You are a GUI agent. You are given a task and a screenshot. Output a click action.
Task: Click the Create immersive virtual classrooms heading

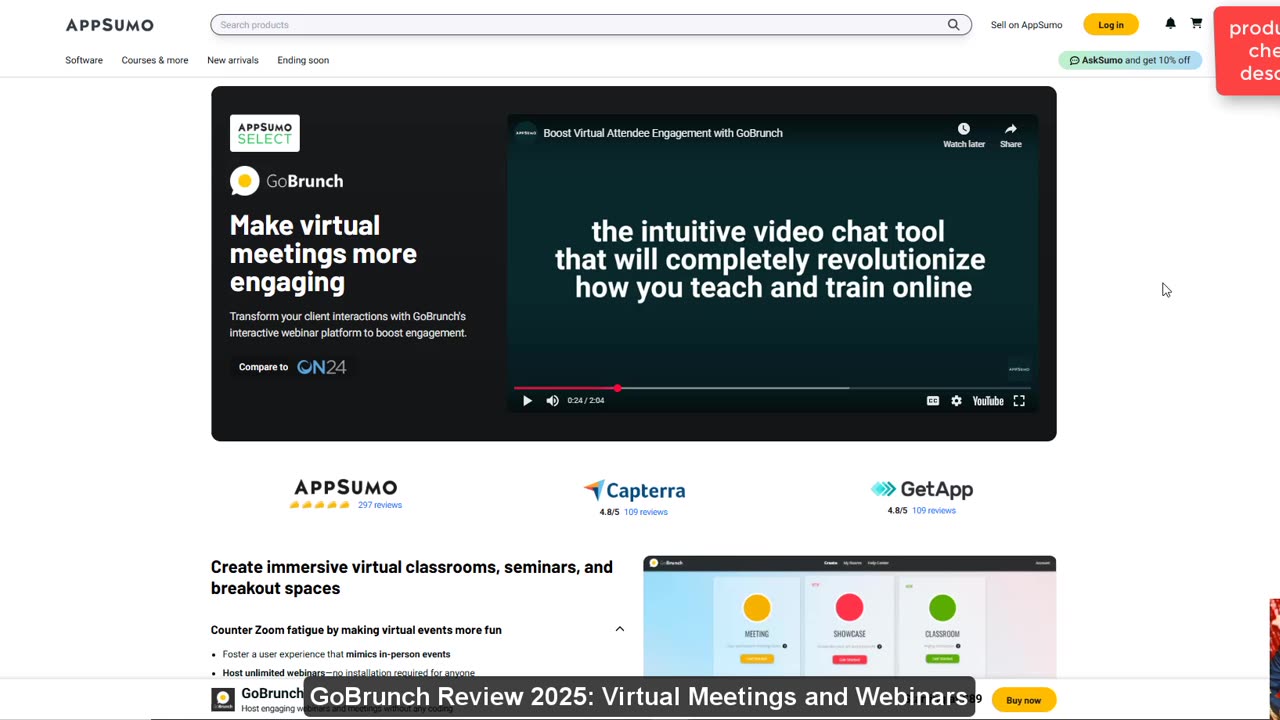point(412,578)
